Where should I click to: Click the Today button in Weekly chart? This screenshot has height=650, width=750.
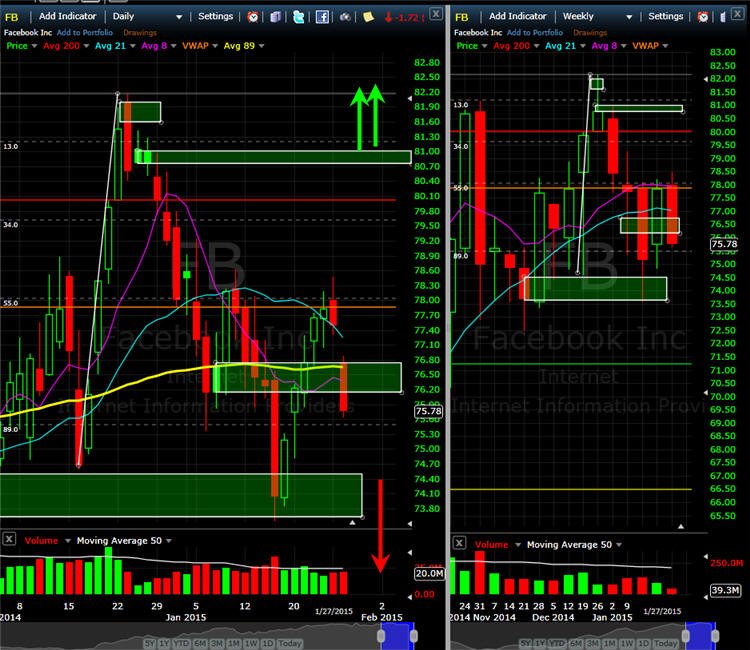[665, 643]
